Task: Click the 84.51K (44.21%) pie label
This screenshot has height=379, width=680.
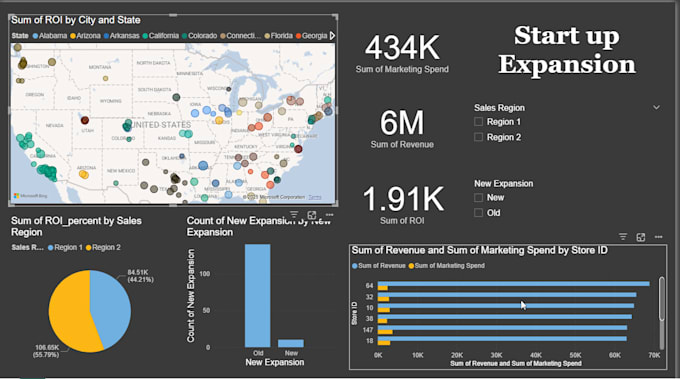Action: pos(140,276)
